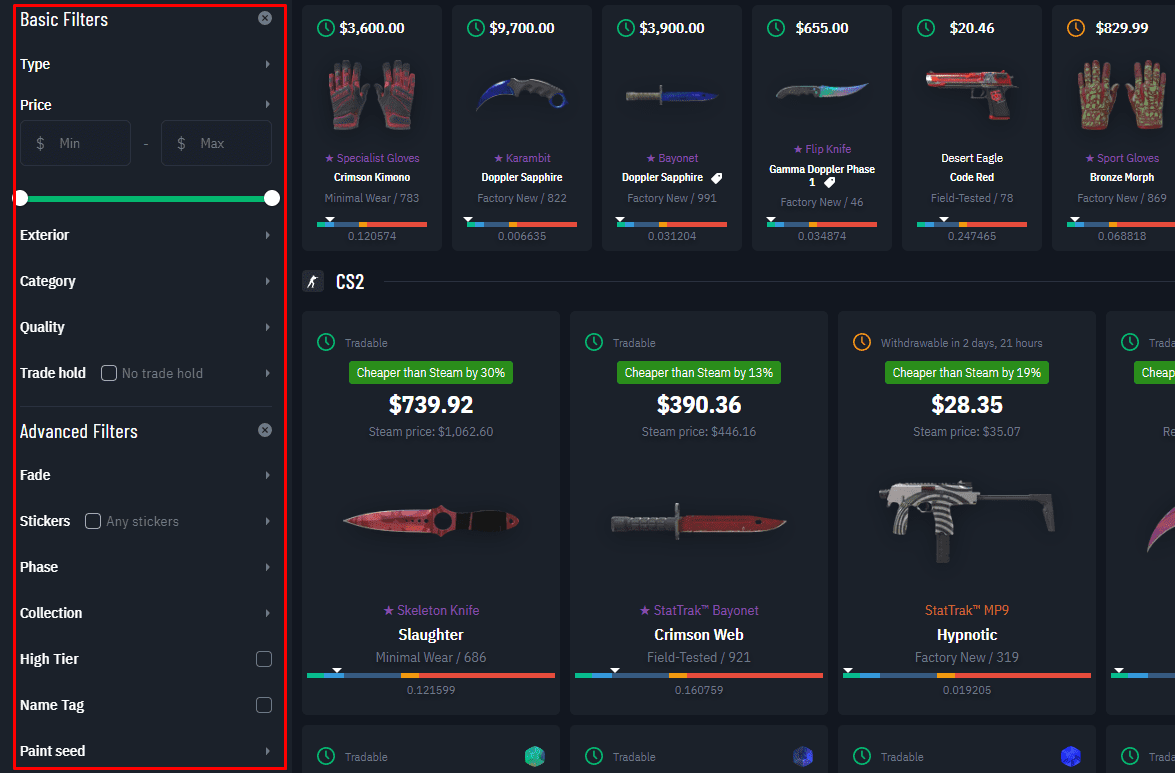
Task: Open the Collection filter options
Action: pyautogui.click(x=145, y=613)
